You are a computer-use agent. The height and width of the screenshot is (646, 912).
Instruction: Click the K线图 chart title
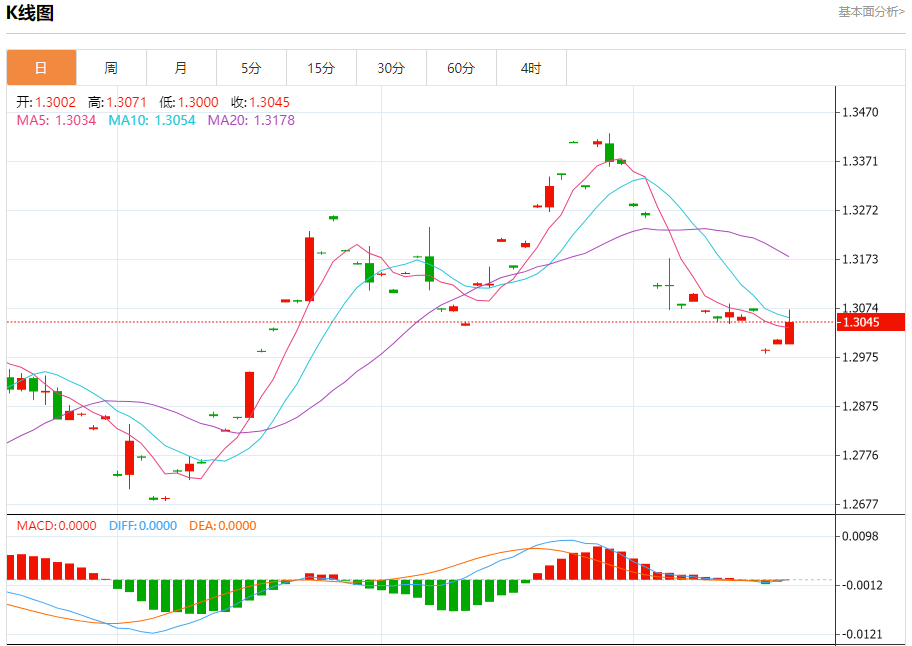30,13
